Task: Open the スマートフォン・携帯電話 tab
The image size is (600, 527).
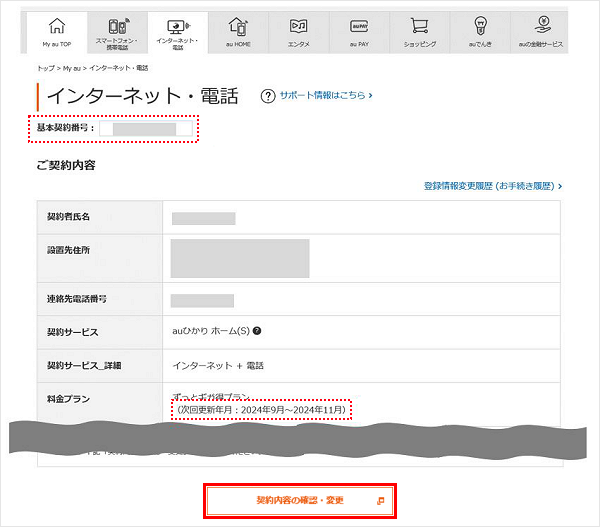Action: pos(117,33)
